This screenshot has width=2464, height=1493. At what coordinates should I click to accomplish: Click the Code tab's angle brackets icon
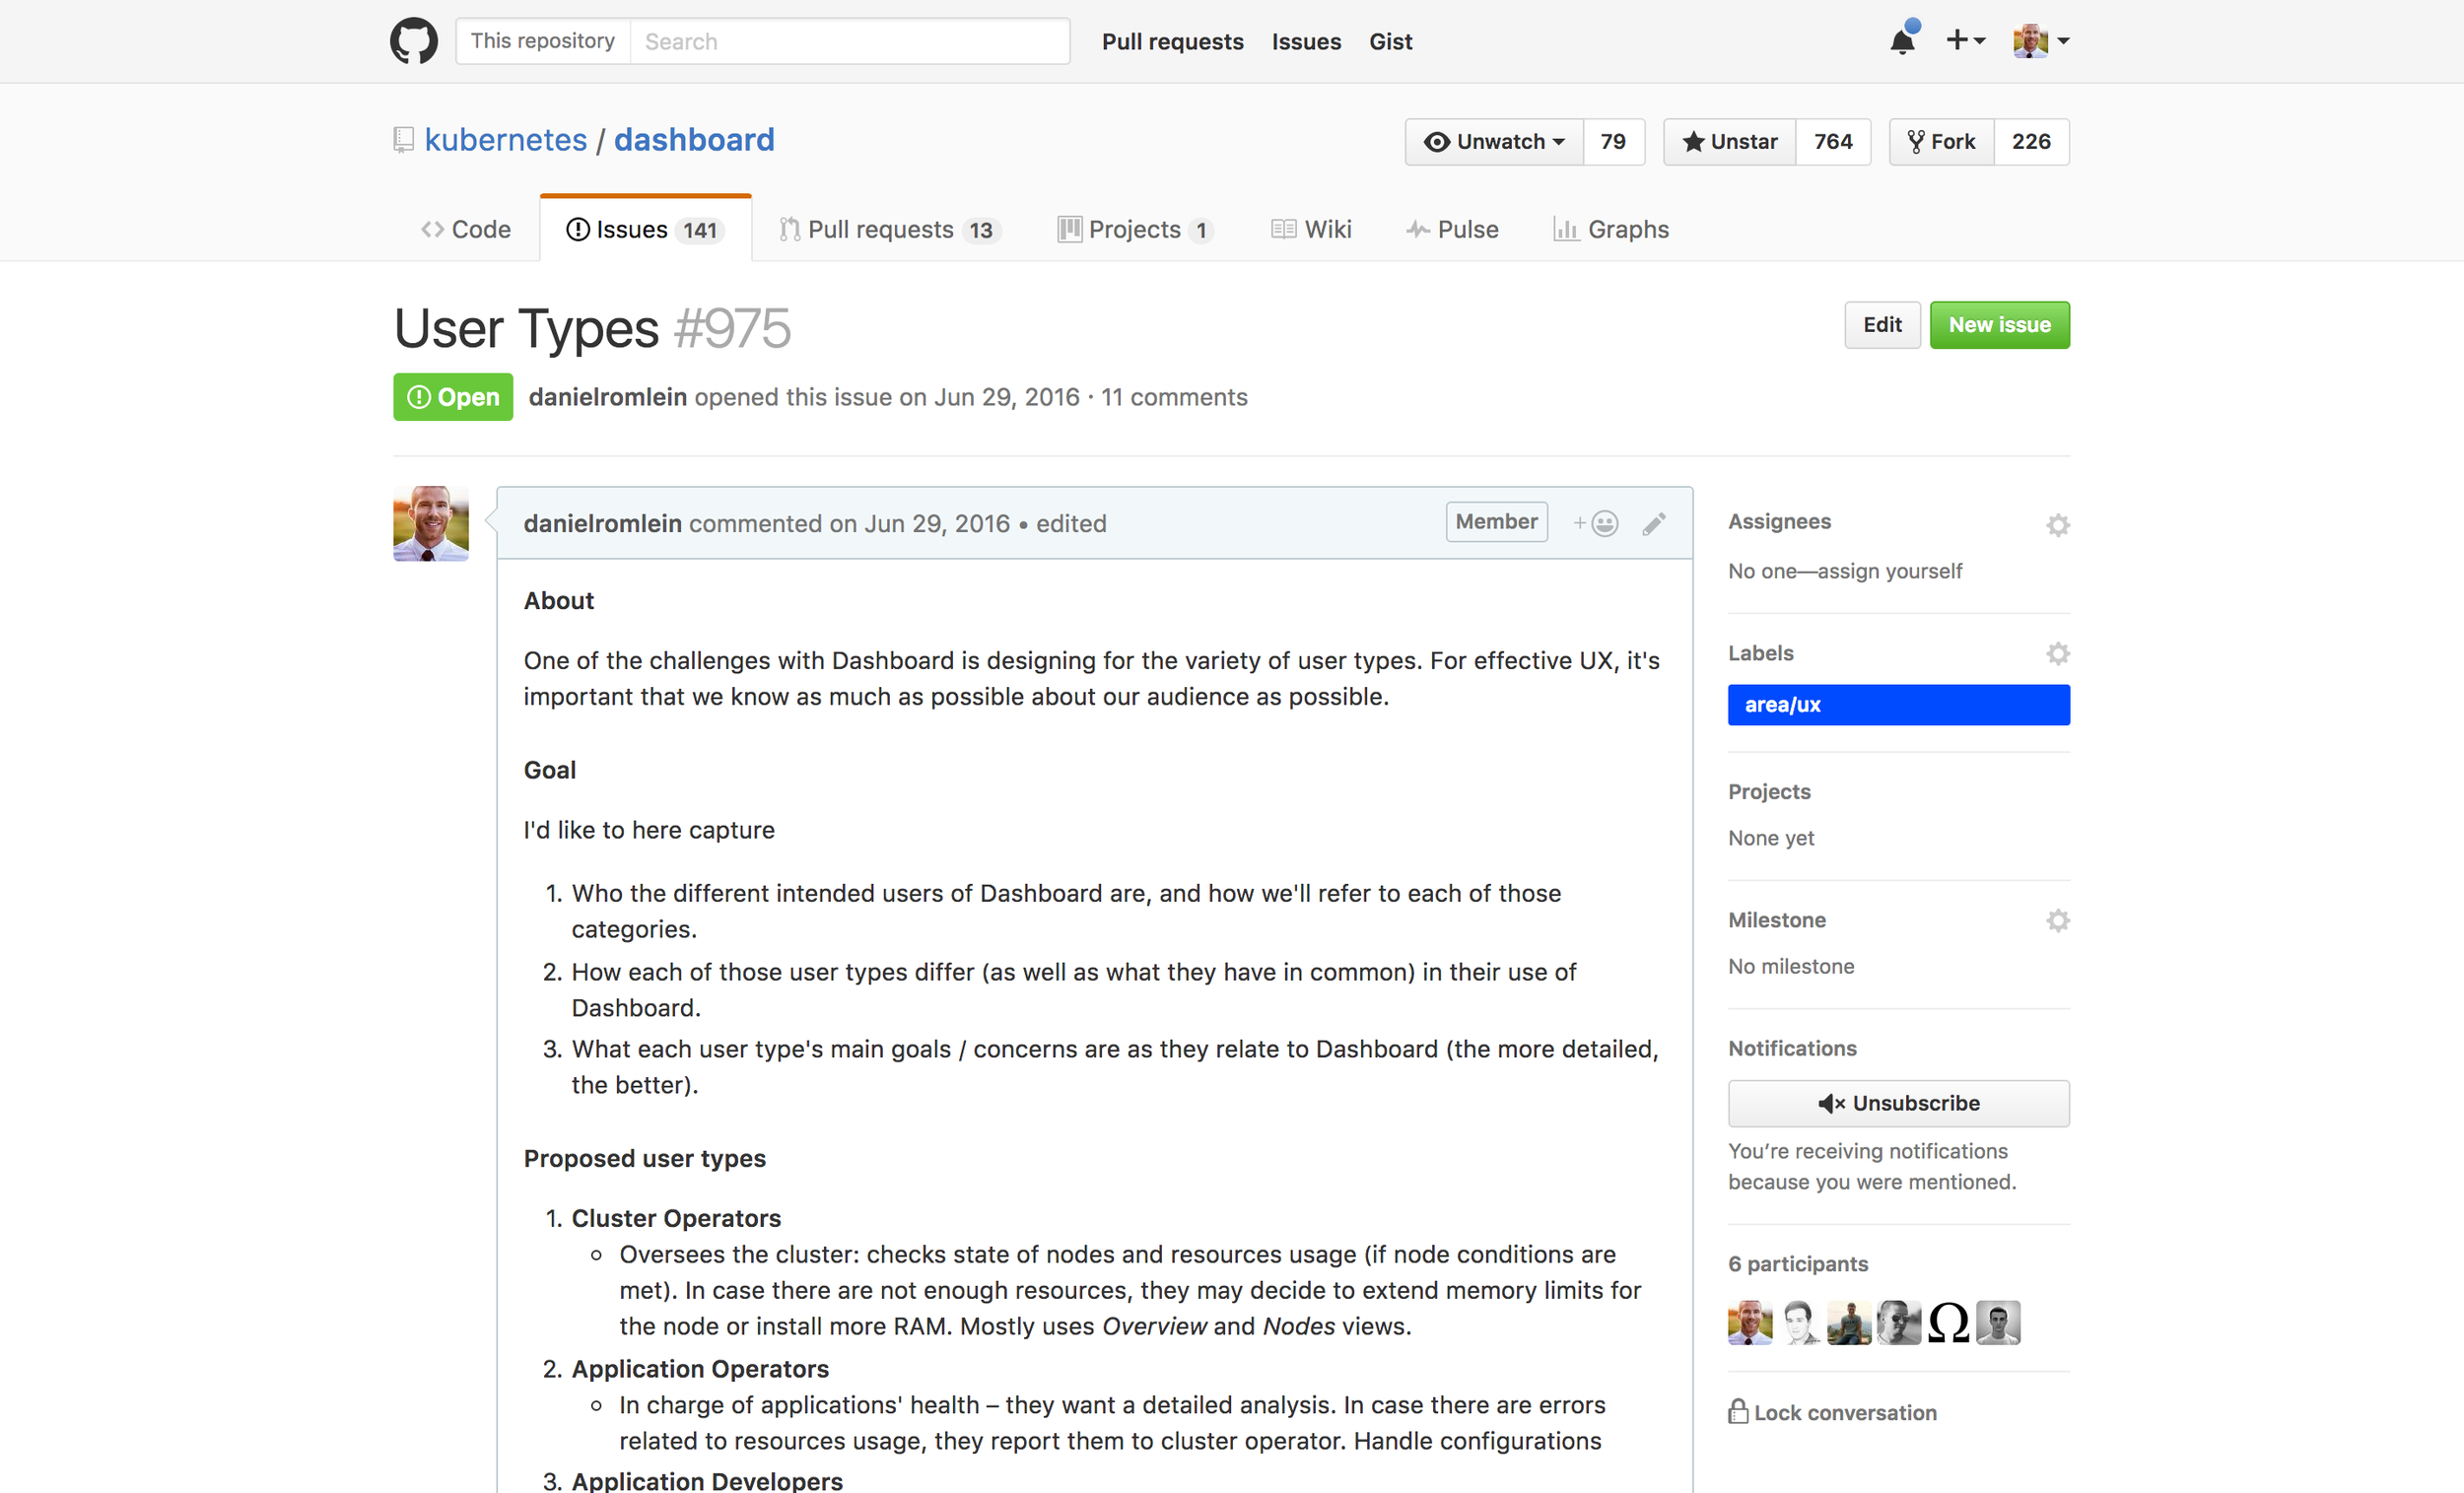[x=432, y=229]
